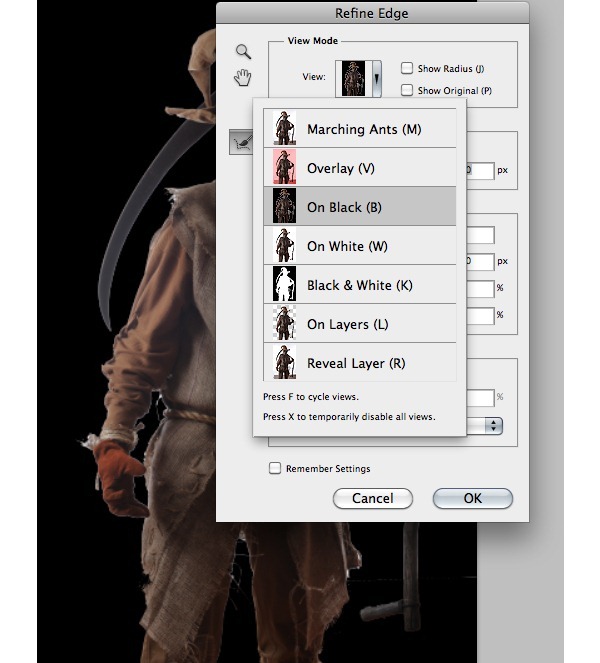This screenshot has height=663, width=600.
Task: Select the Refine Radius brush tool
Action: (241, 142)
